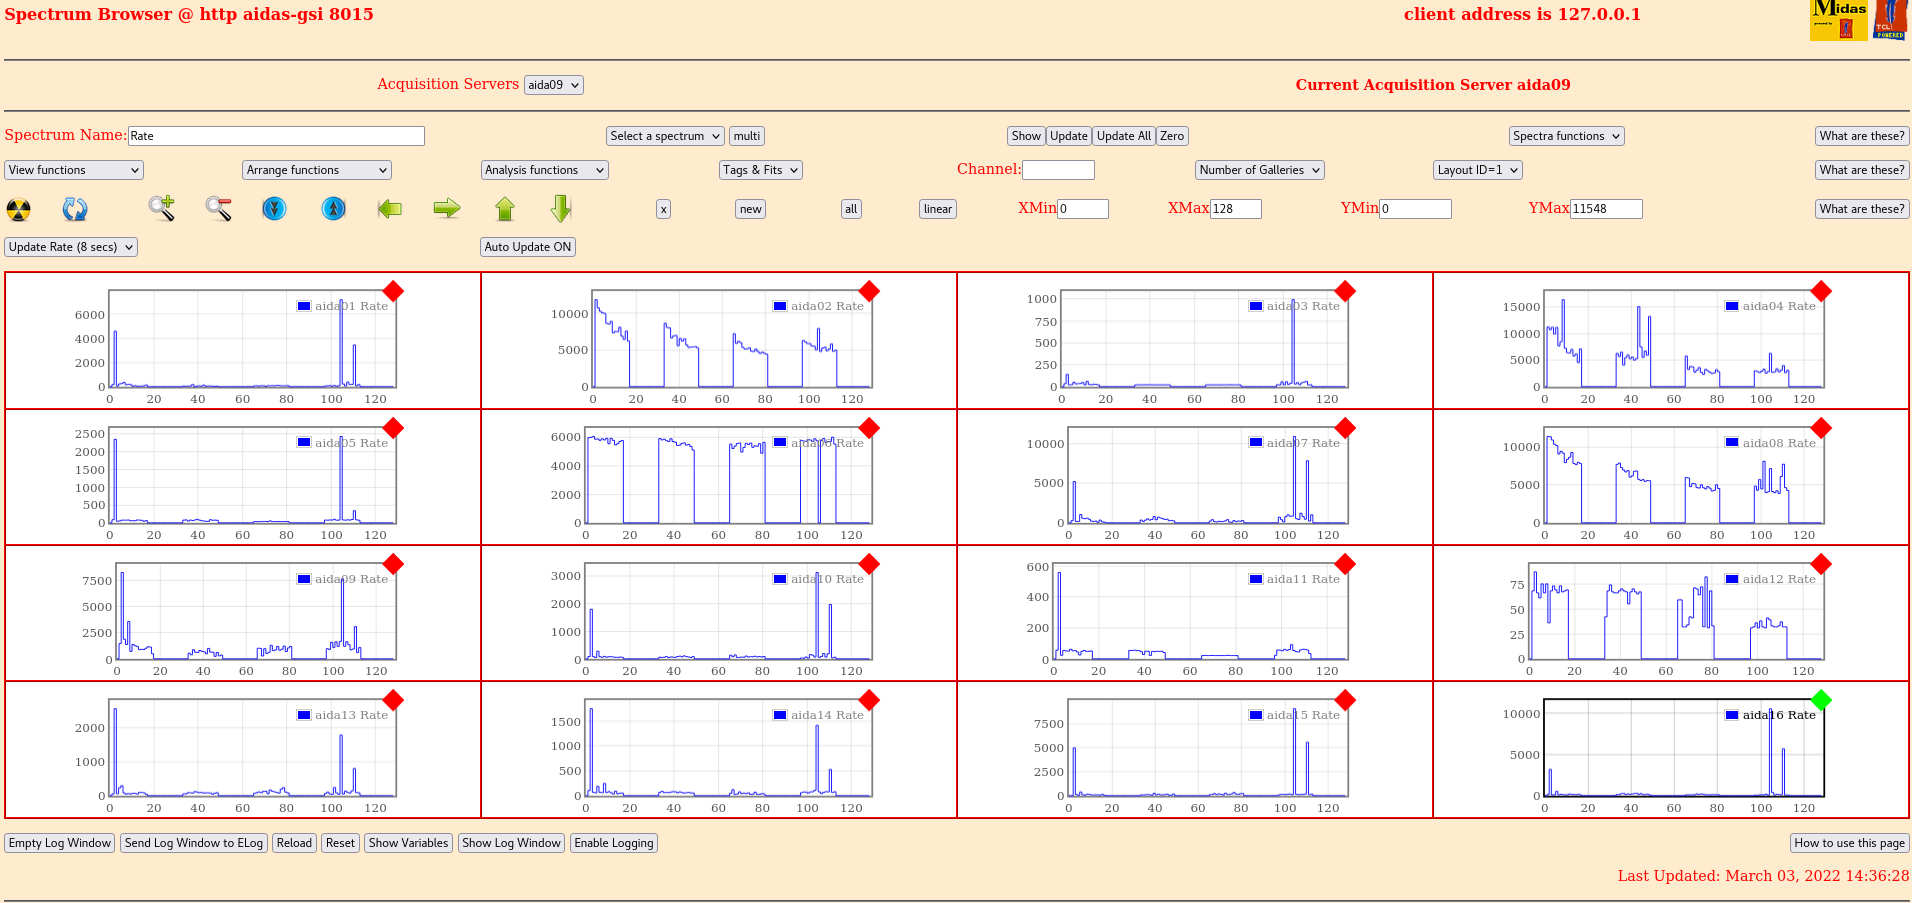Zoom in with the magnifier plus icon
1912x903 pixels.
(162, 208)
